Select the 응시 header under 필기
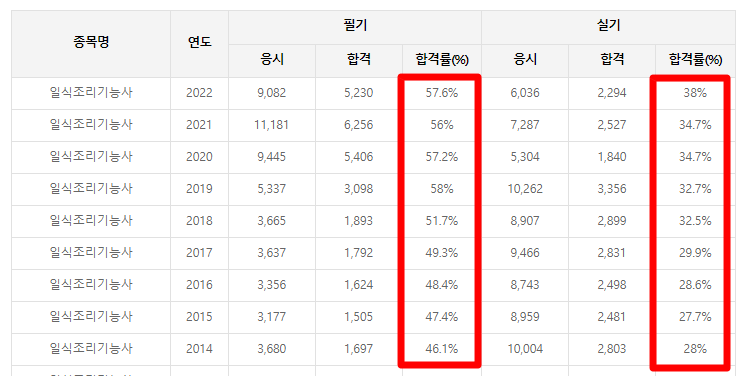Screen dimensions: 739x376 pos(272,59)
